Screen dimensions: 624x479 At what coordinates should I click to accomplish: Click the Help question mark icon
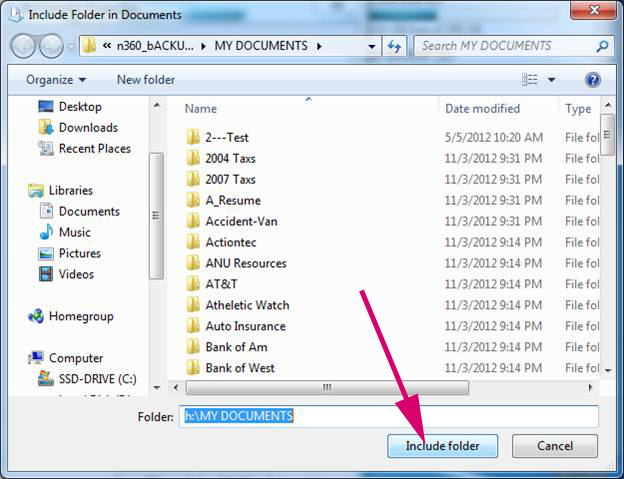[x=592, y=80]
